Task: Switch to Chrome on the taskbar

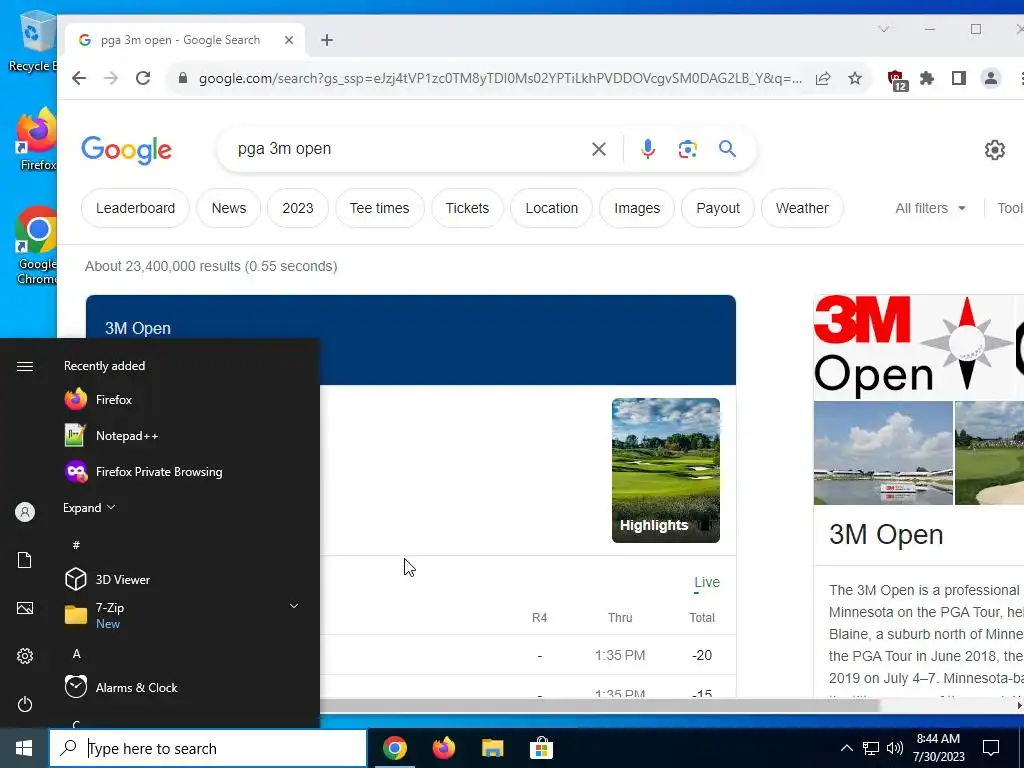Action: tap(394, 748)
